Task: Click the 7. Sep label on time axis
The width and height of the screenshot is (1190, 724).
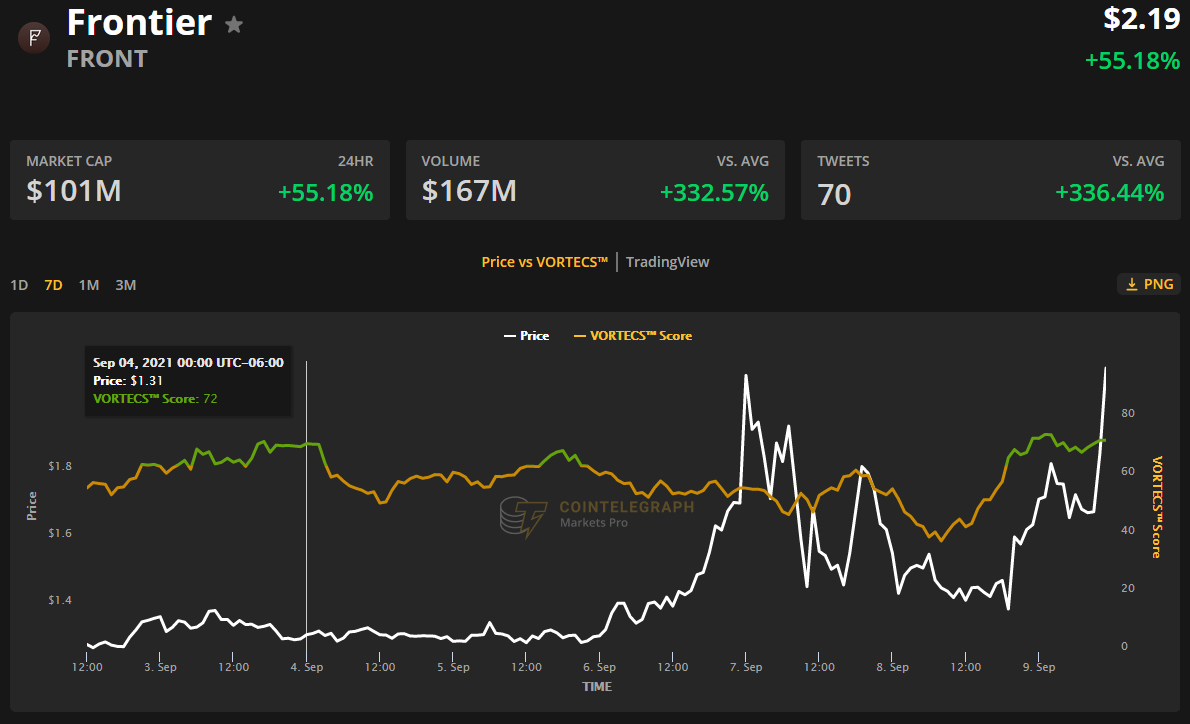Action: [746, 667]
